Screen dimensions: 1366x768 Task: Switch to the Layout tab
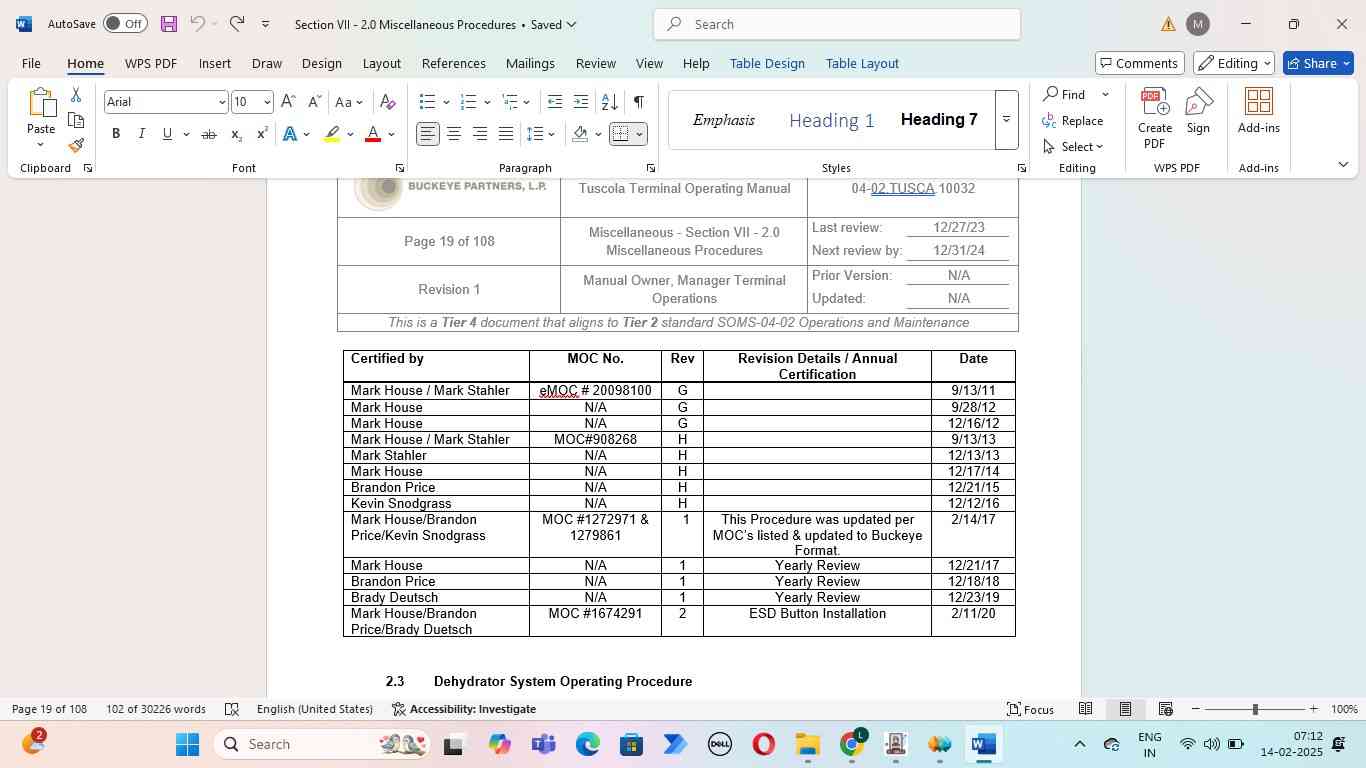click(x=382, y=63)
